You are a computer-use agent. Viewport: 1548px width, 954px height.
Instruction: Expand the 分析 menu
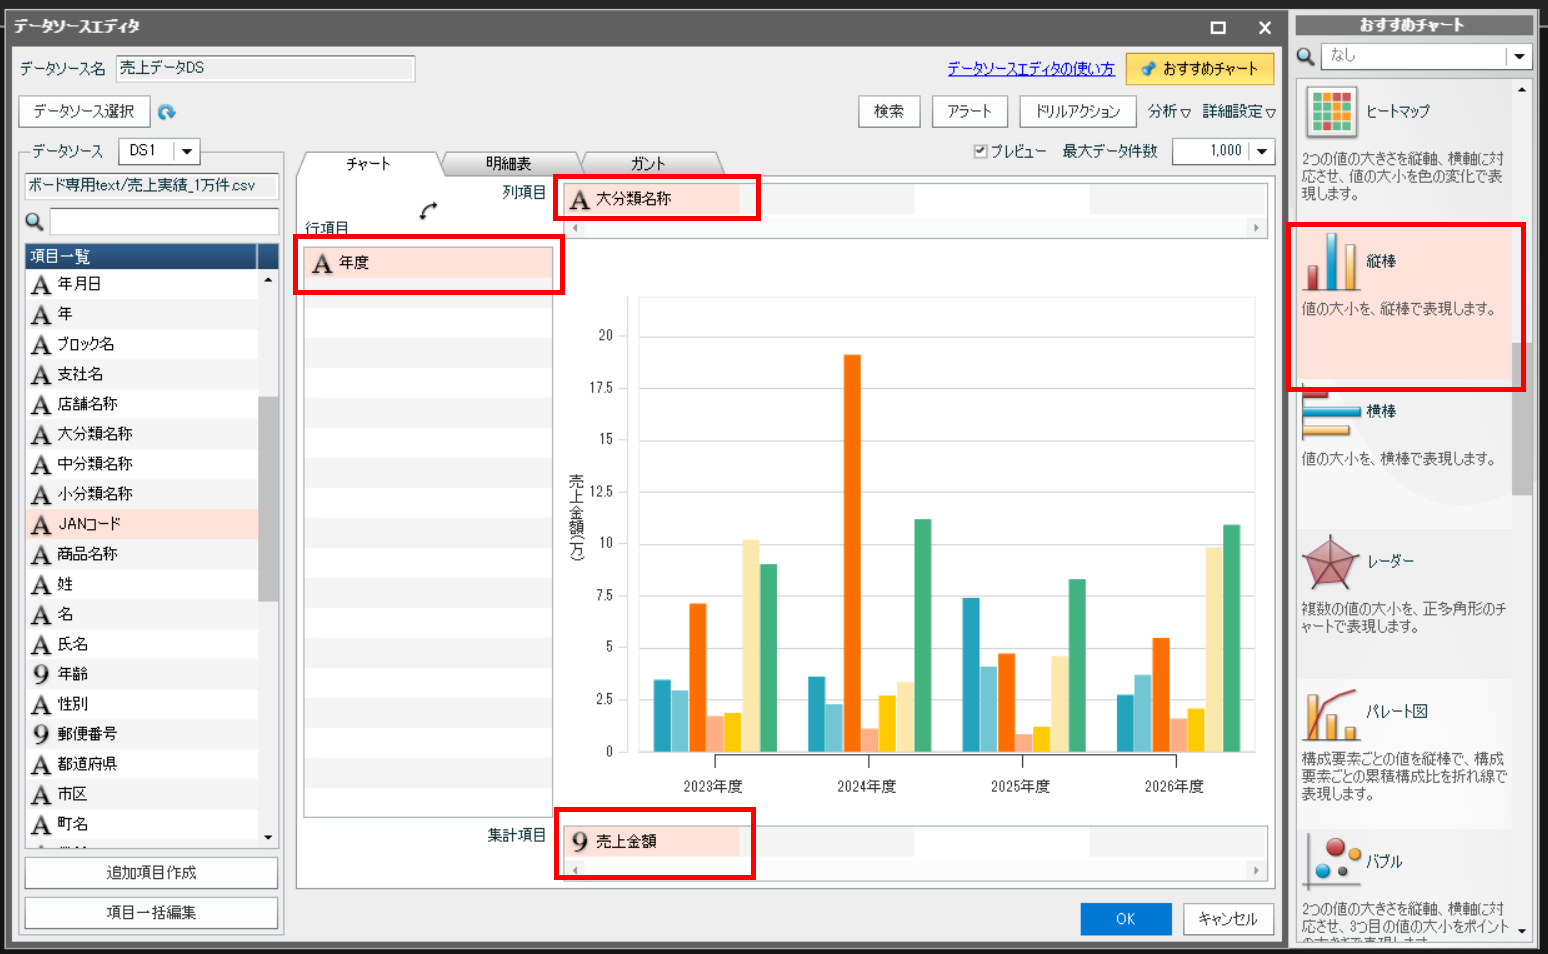click(x=1169, y=111)
